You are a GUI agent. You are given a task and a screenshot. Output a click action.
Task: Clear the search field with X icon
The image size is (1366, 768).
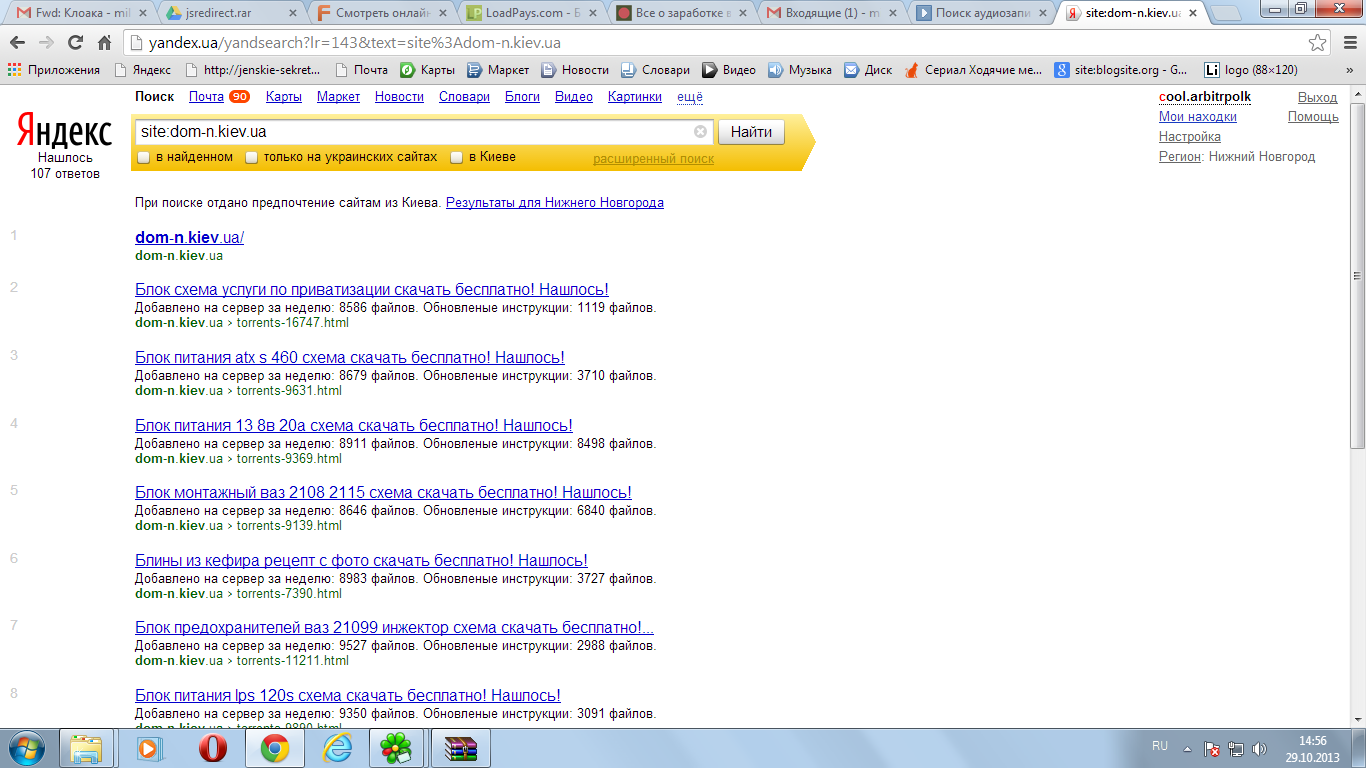point(700,132)
